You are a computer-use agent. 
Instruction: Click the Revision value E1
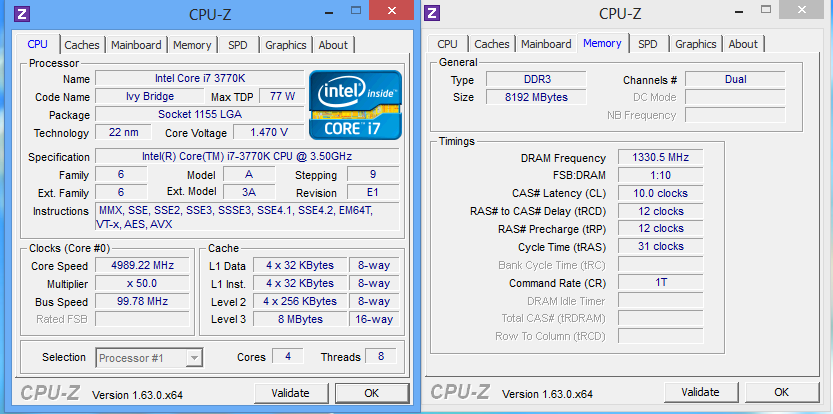click(373, 192)
